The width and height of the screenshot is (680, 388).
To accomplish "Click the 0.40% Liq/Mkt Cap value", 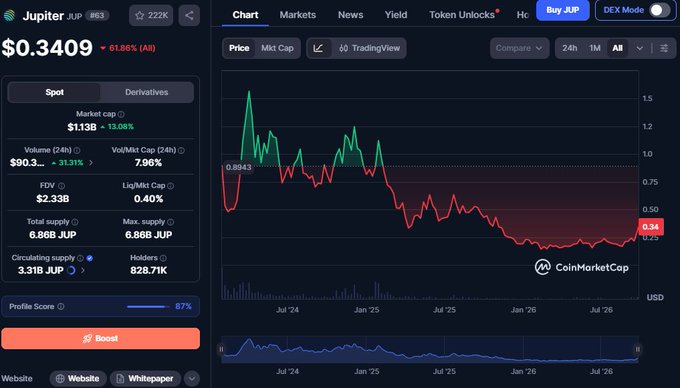I will tap(148, 199).
